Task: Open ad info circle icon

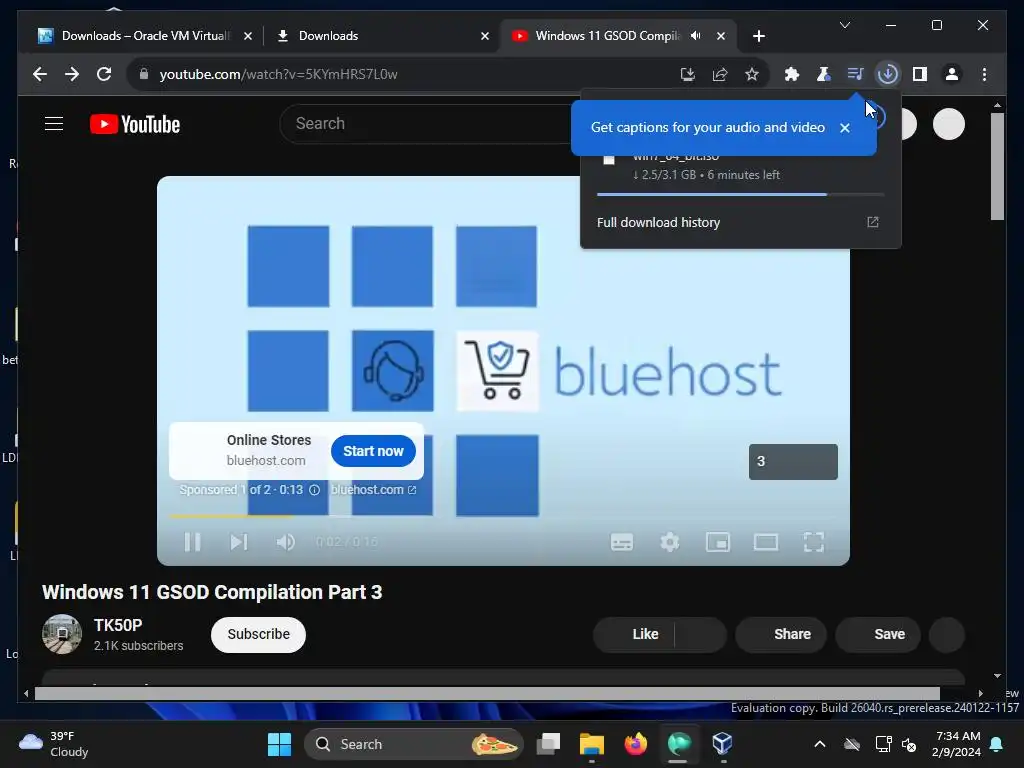Action: [x=314, y=490]
